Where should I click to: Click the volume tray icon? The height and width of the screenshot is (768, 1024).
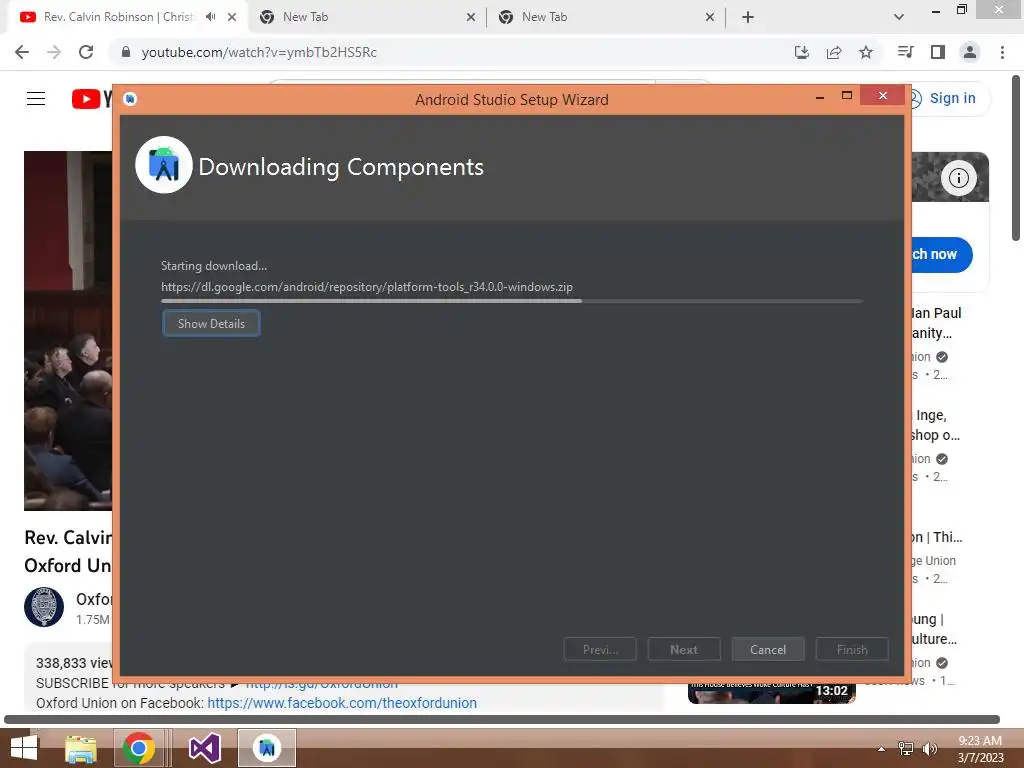click(929, 748)
